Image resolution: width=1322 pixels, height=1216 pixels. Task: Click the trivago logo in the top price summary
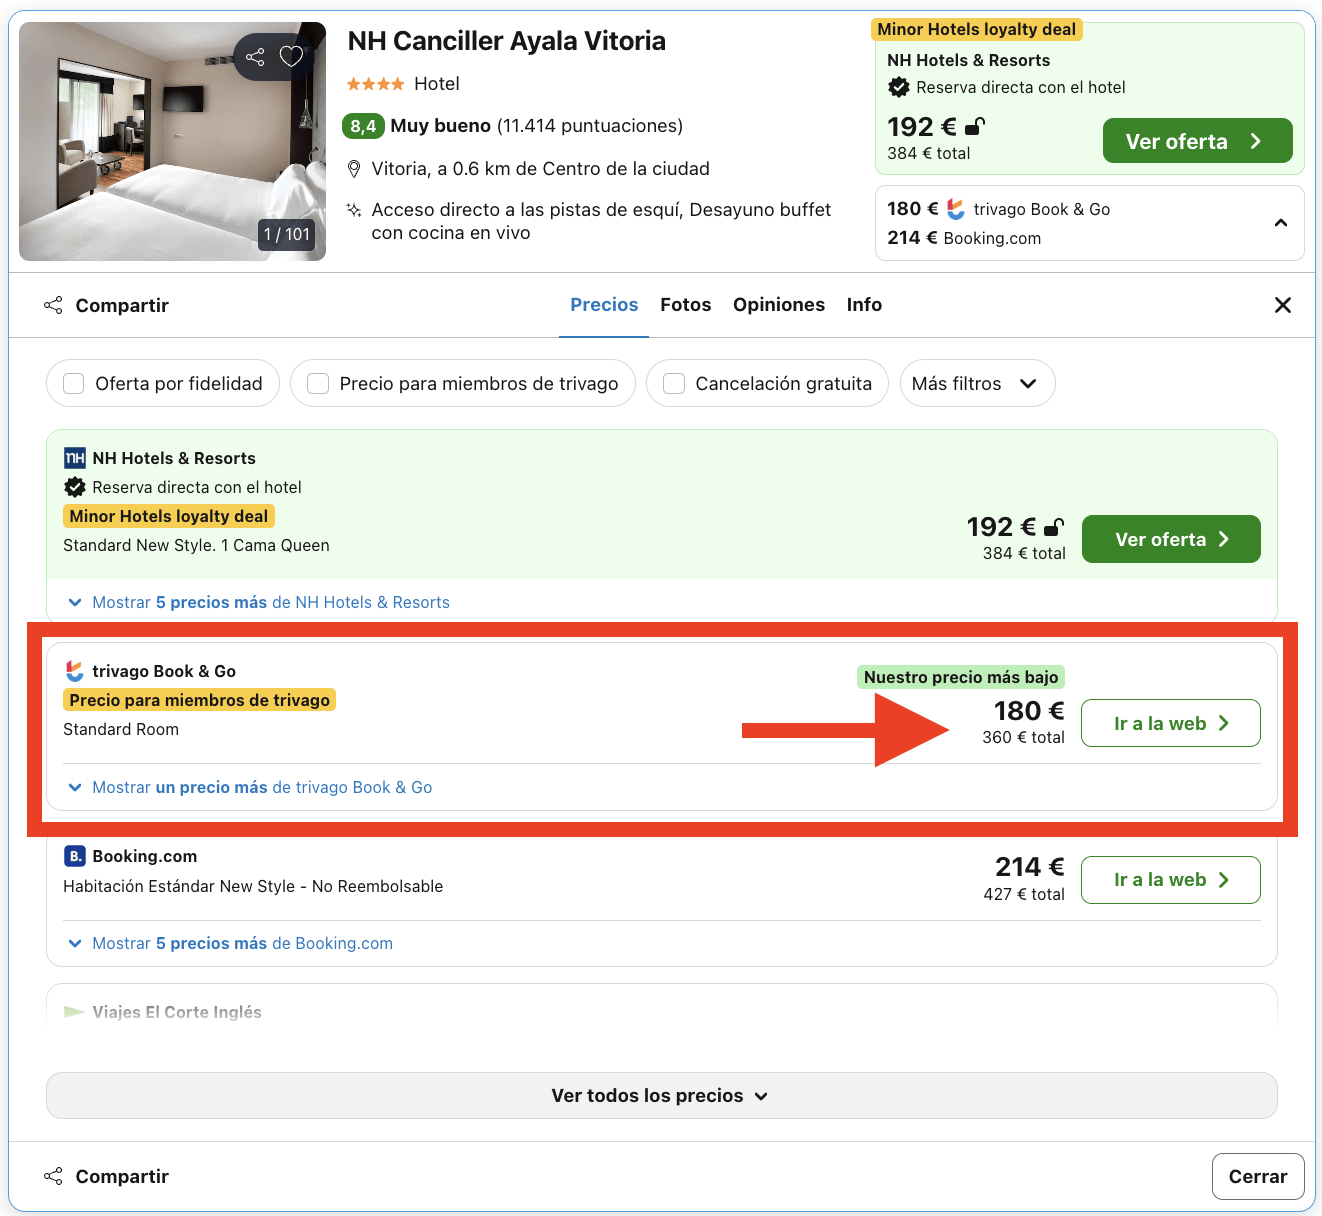956,209
